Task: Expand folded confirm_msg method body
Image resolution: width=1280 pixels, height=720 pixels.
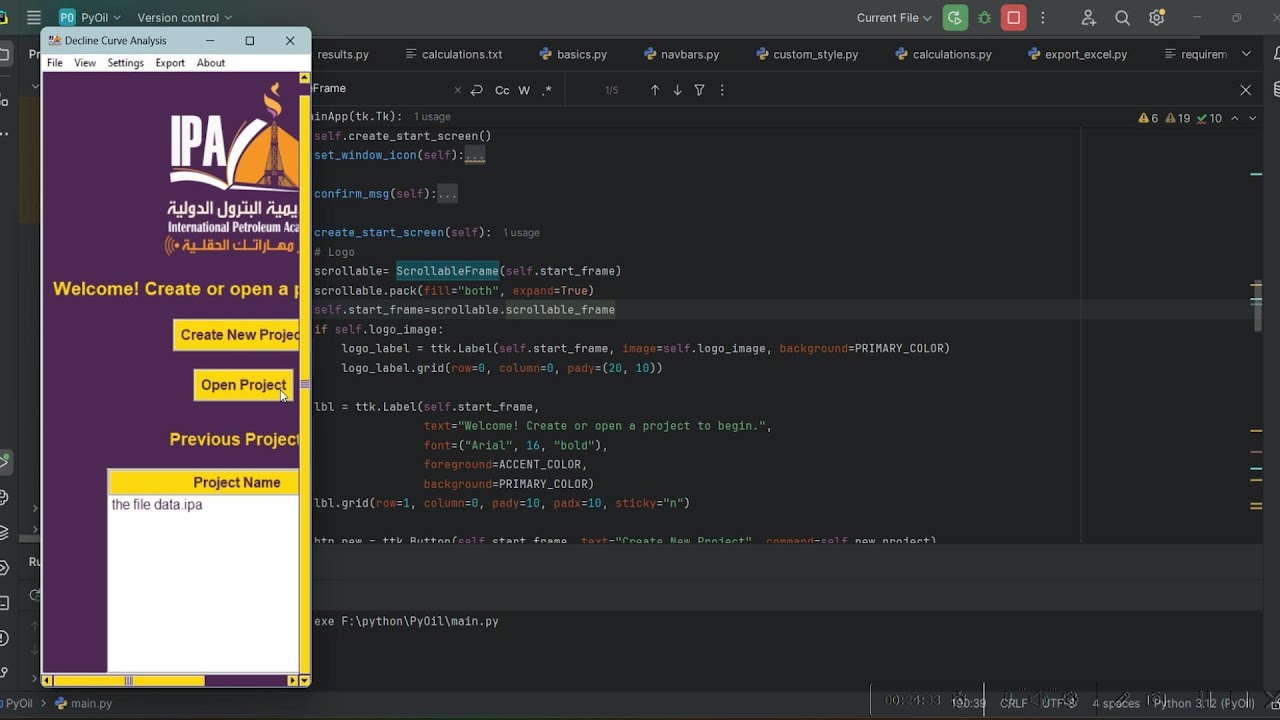Action: [446, 194]
